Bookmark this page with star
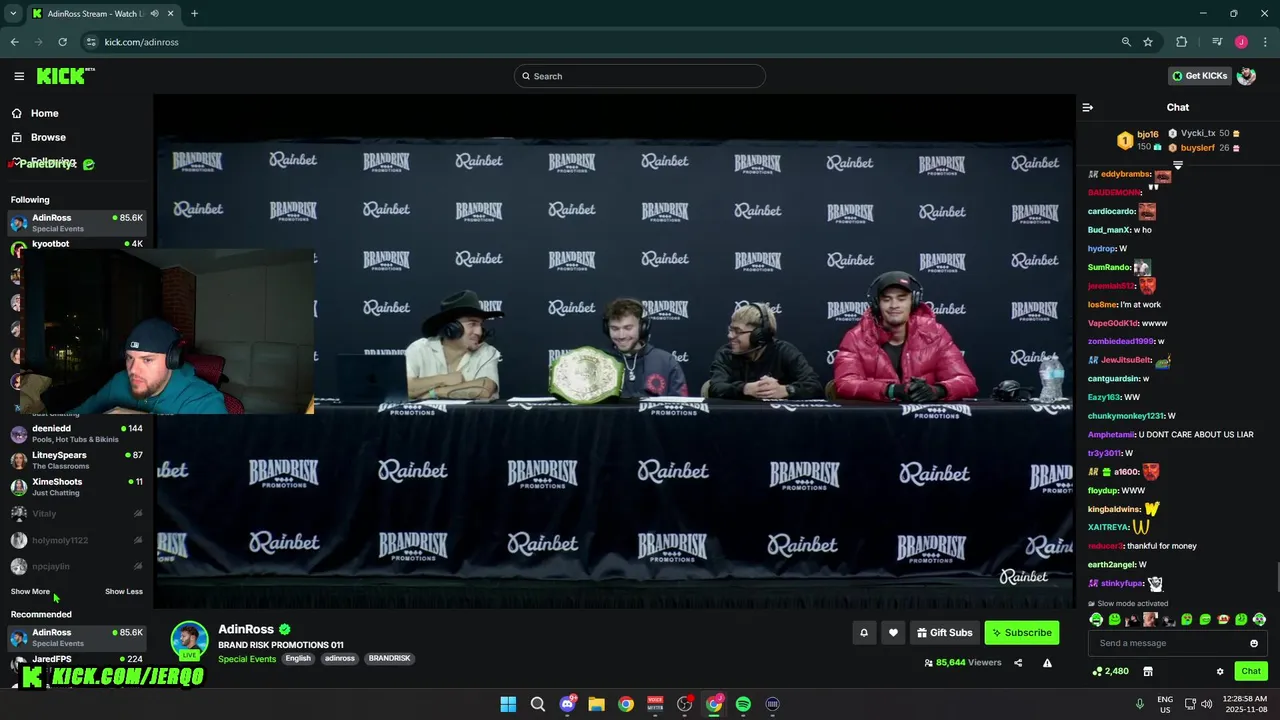The image size is (1280, 720). click(1148, 42)
